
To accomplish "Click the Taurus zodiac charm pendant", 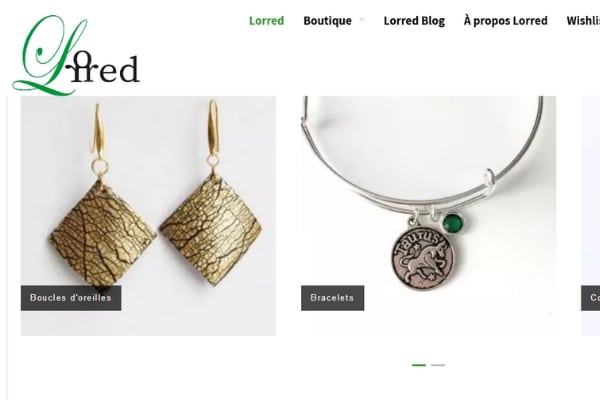I will [422, 255].
